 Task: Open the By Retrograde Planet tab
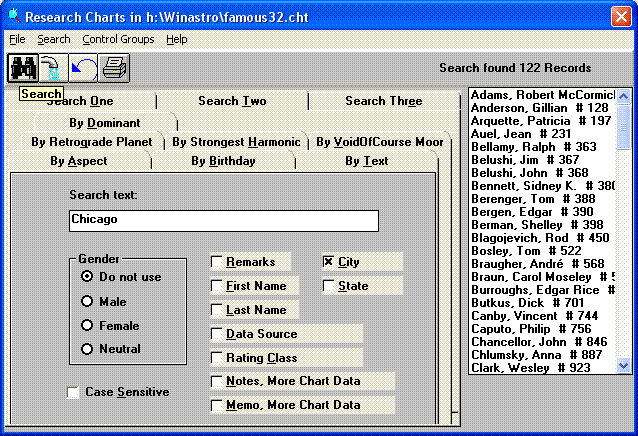point(91,142)
